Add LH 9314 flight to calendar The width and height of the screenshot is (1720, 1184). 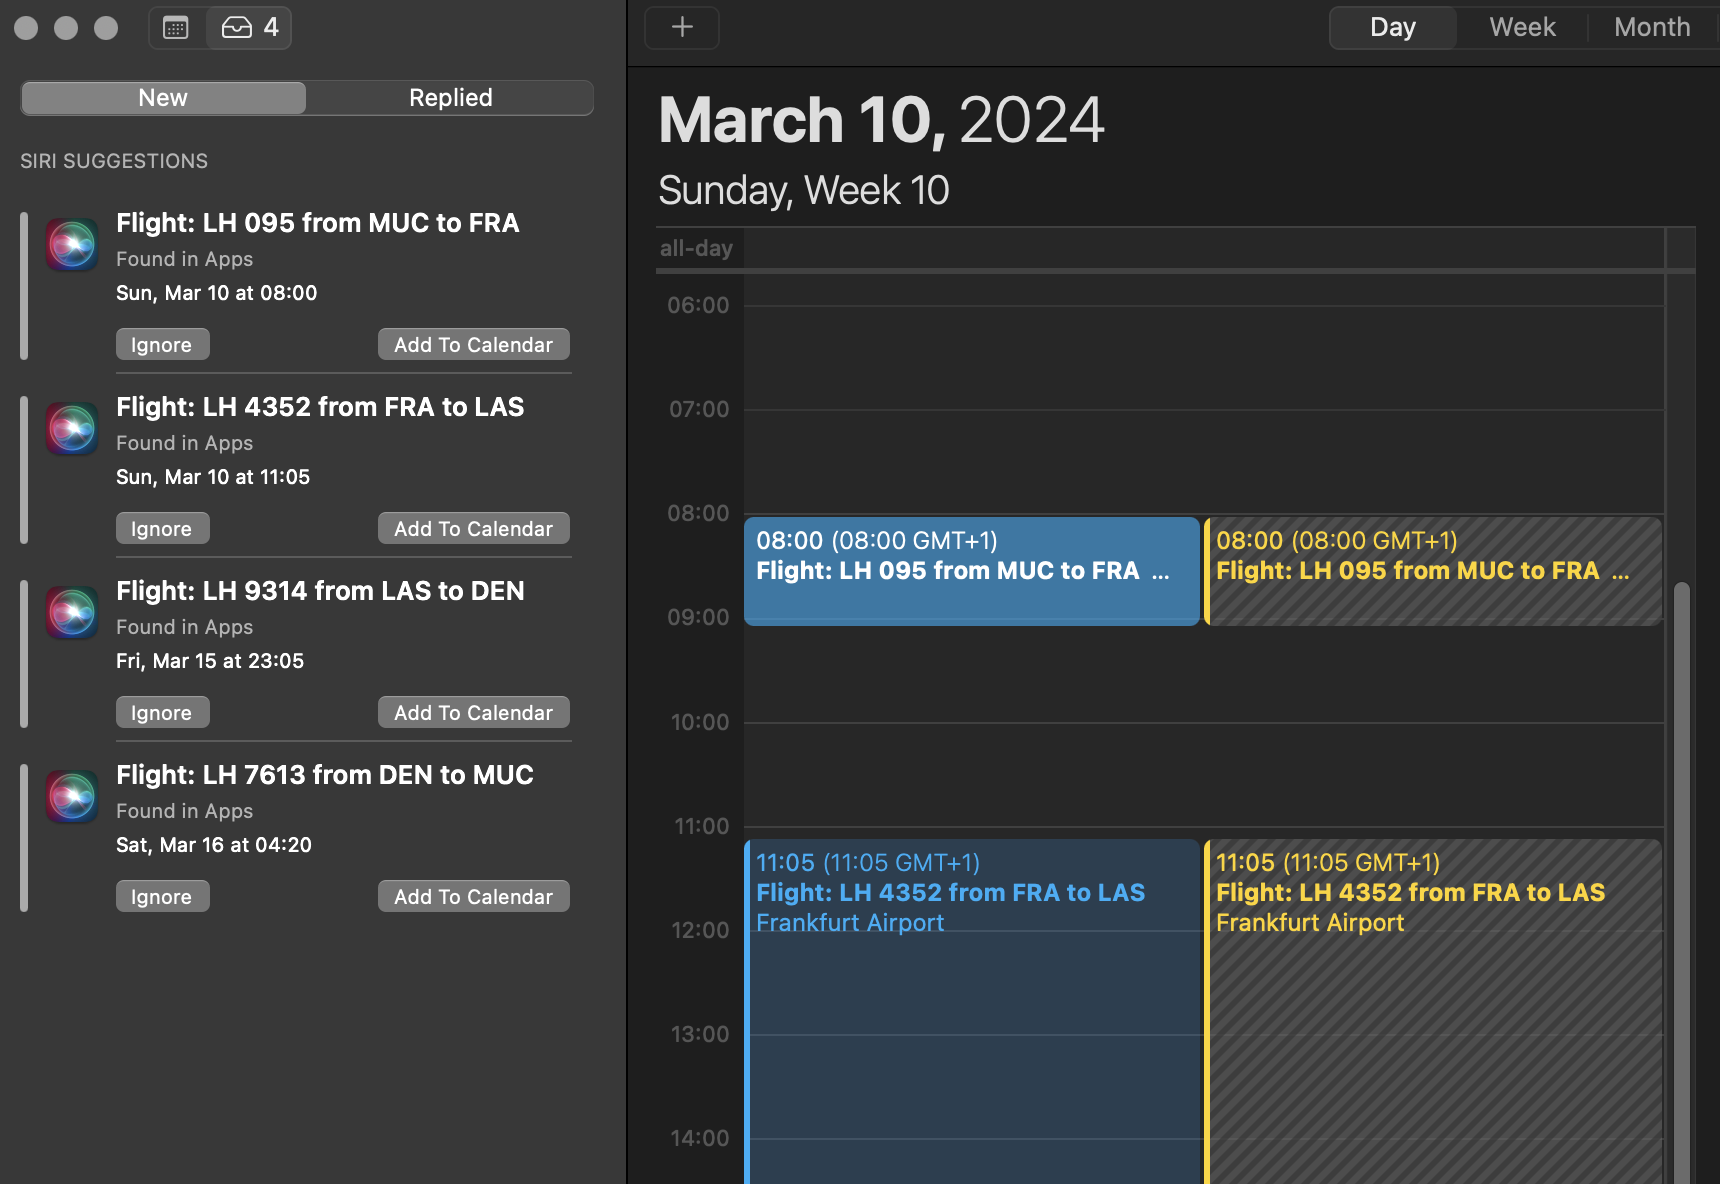point(473,713)
